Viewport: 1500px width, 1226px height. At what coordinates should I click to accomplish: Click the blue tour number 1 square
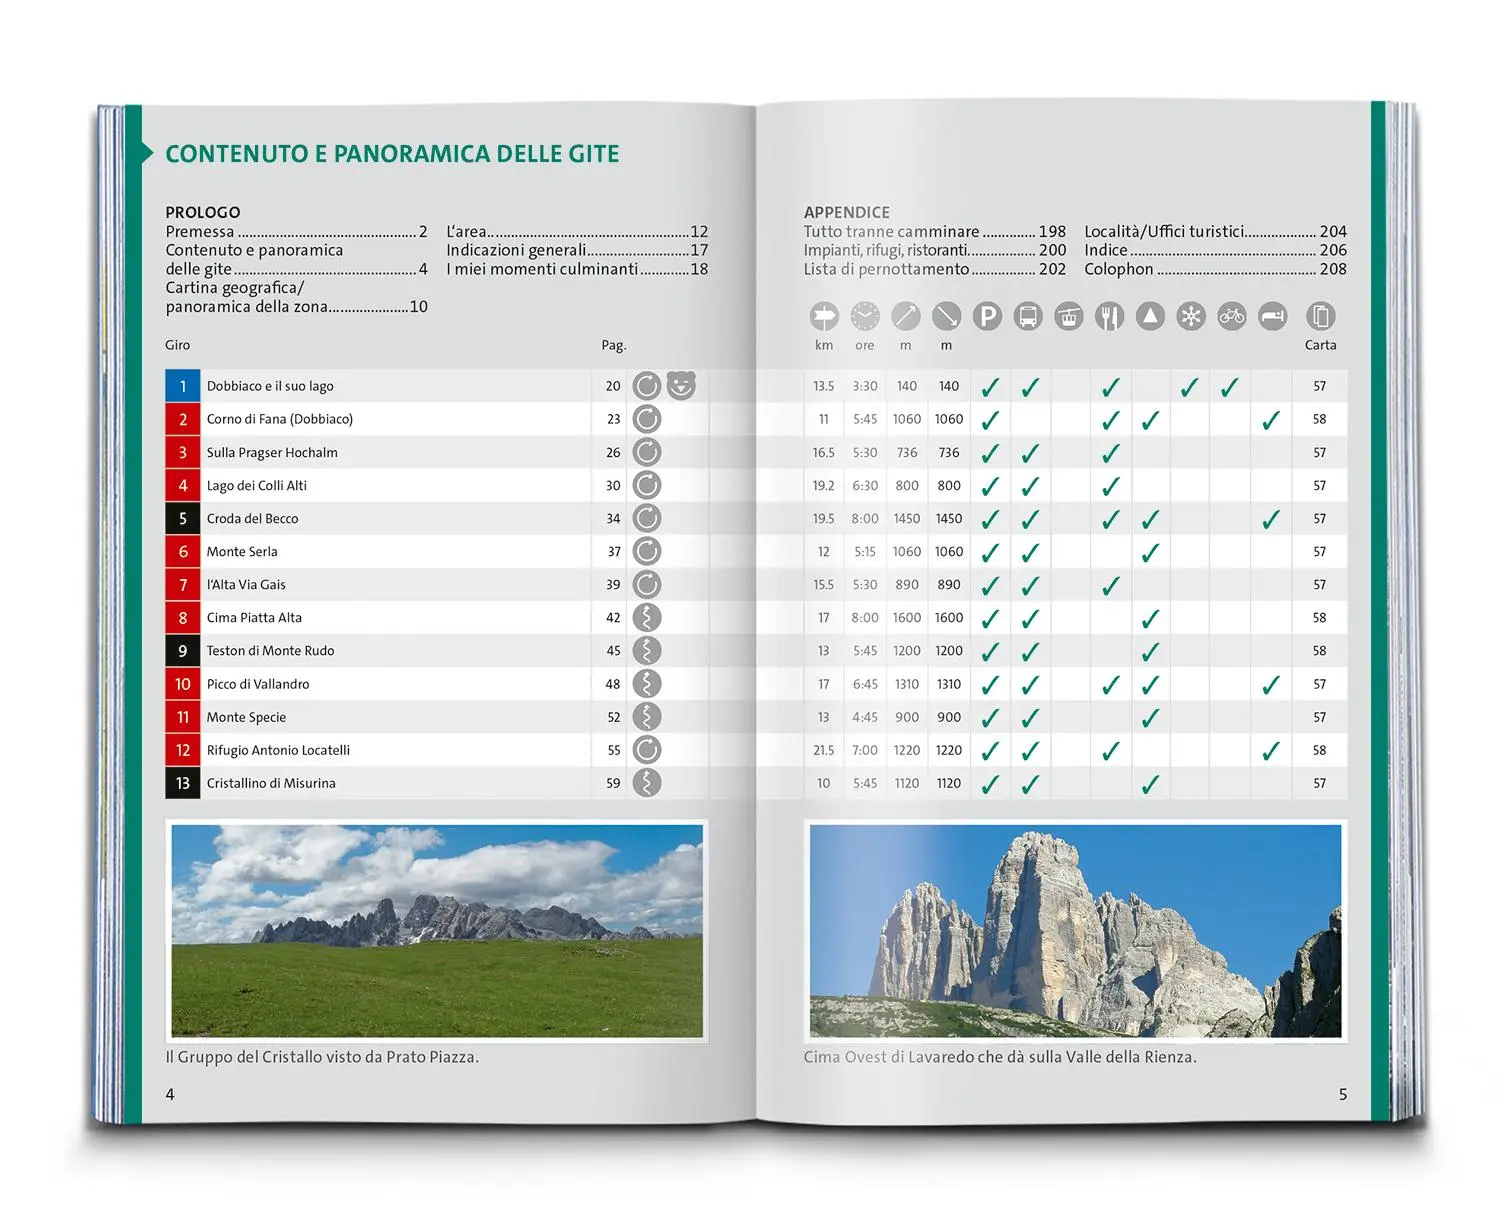coord(183,386)
